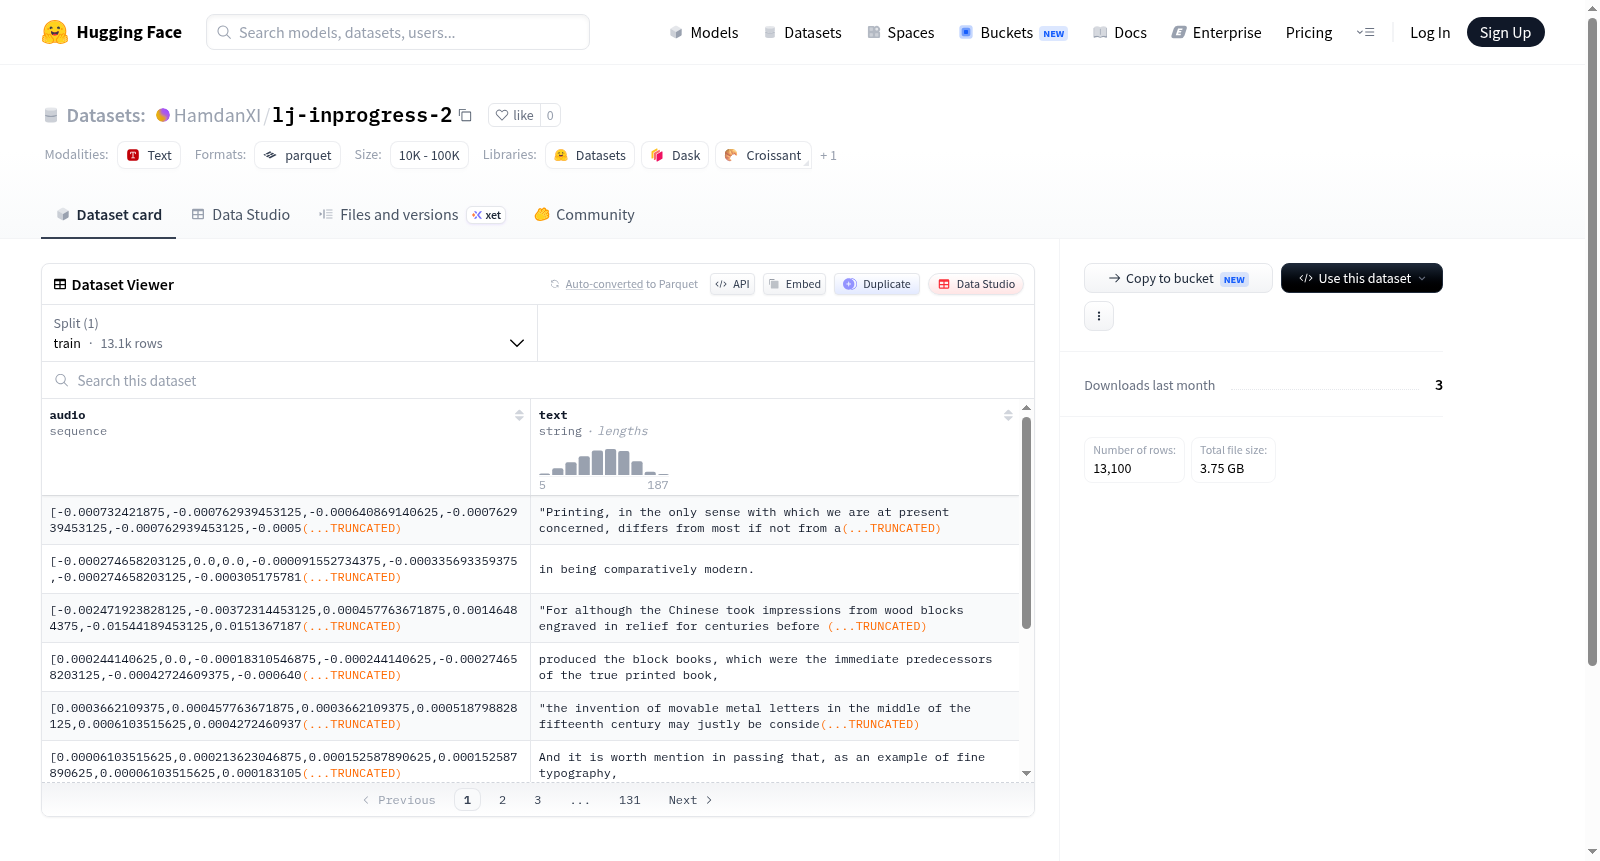Click the API button
1600x861 pixels.
click(732, 284)
